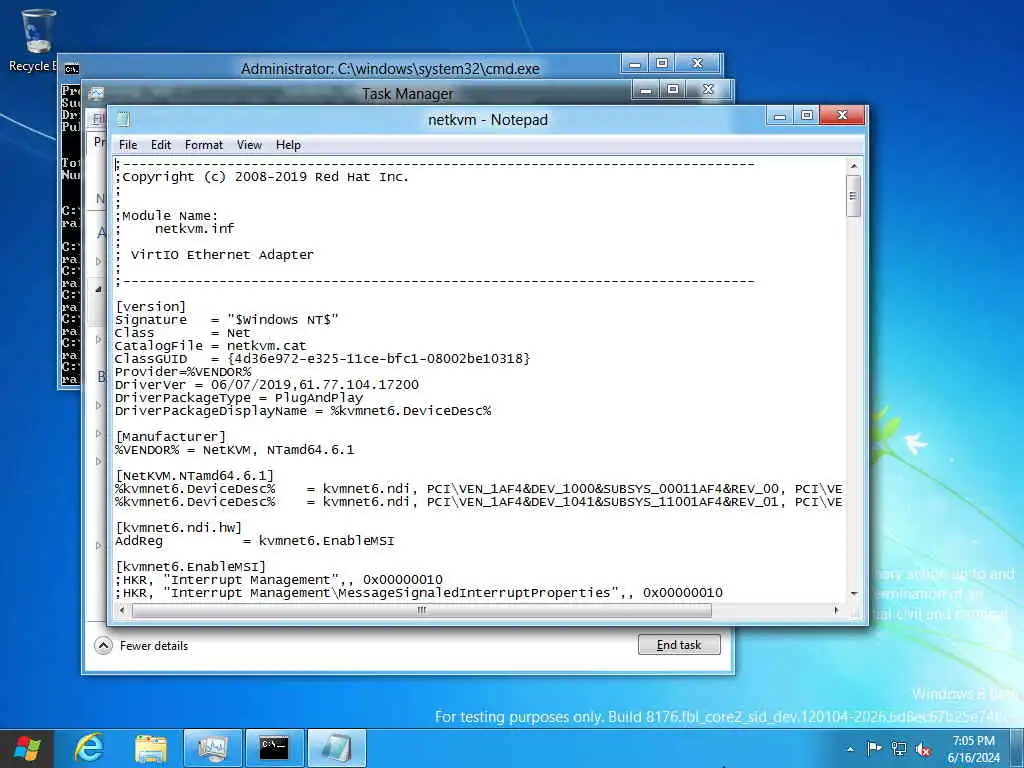Maximize the netkvm Notepad window
This screenshot has height=768, width=1024.
(807, 116)
